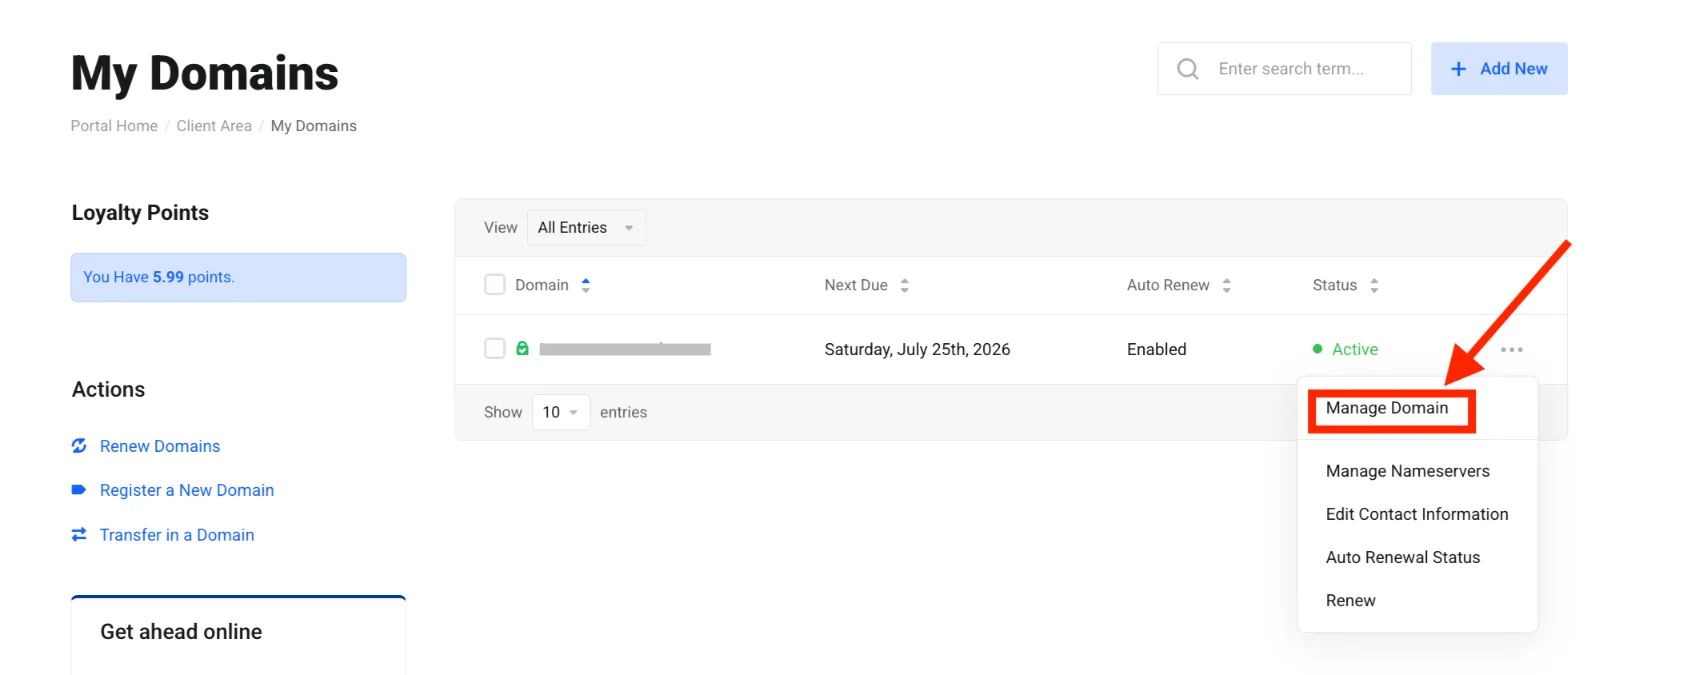Screen dimensions: 1699x675
Task: Click the green Active status dot
Action: pos(1317,349)
